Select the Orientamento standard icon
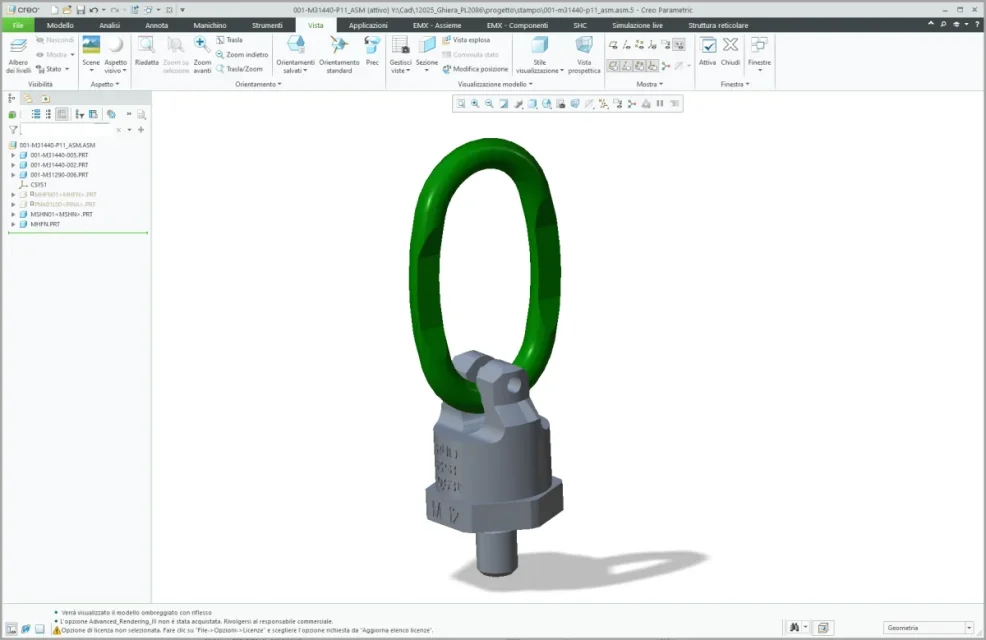 point(339,50)
